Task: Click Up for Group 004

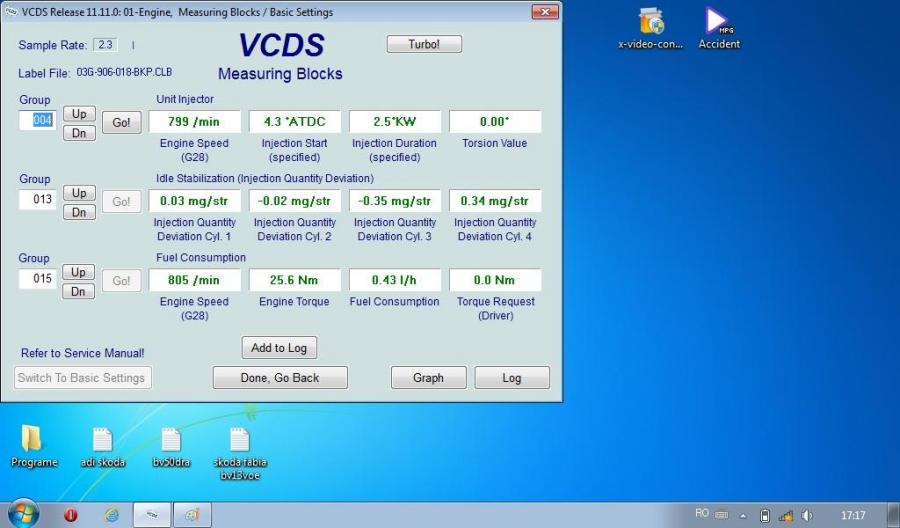Action: coord(79,114)
